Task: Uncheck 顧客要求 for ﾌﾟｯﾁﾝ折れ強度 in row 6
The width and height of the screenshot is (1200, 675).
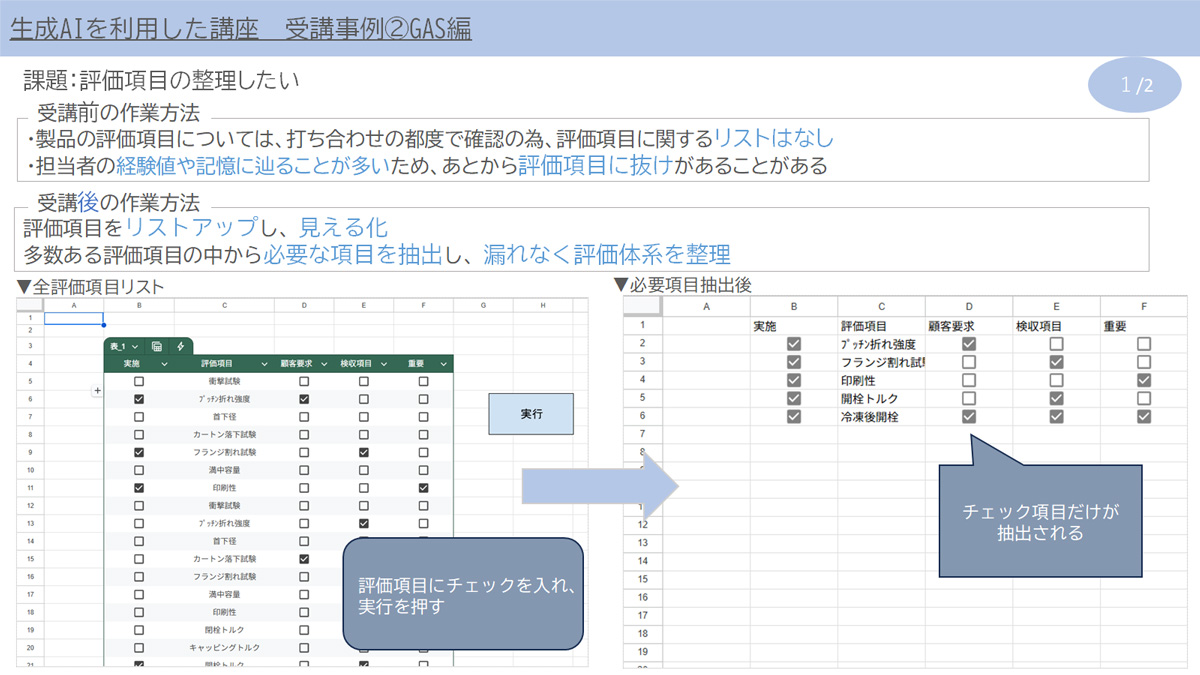Action: (x=304, y=399)
